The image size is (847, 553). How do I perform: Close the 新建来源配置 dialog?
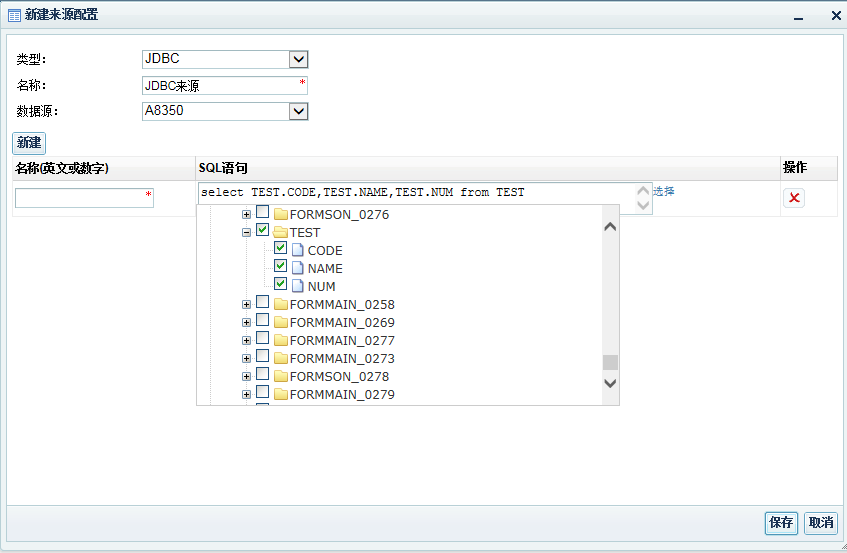(836, 16)
